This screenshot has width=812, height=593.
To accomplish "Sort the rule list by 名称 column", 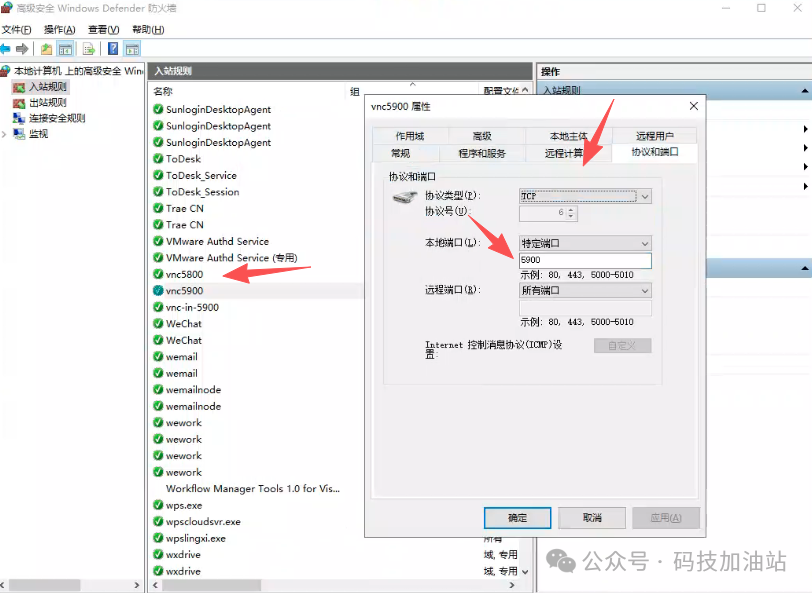I will (x=163, y=91).
